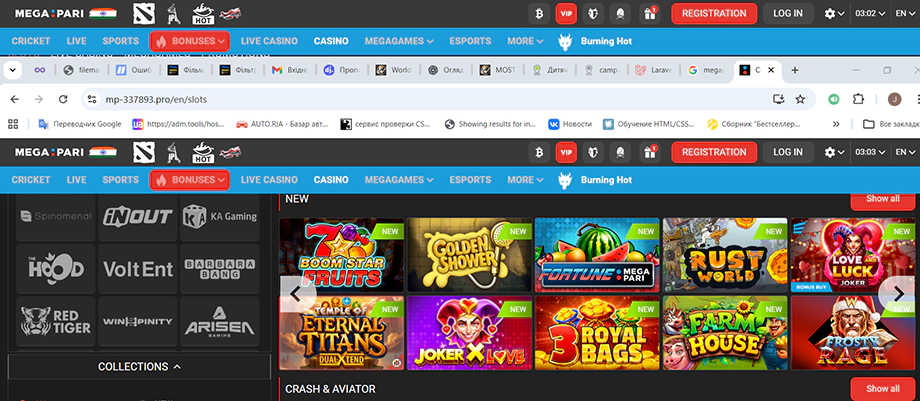Open the browser extensions puzzle icon
The height and width of the screenshot is (401, 920).
point(858,99)
